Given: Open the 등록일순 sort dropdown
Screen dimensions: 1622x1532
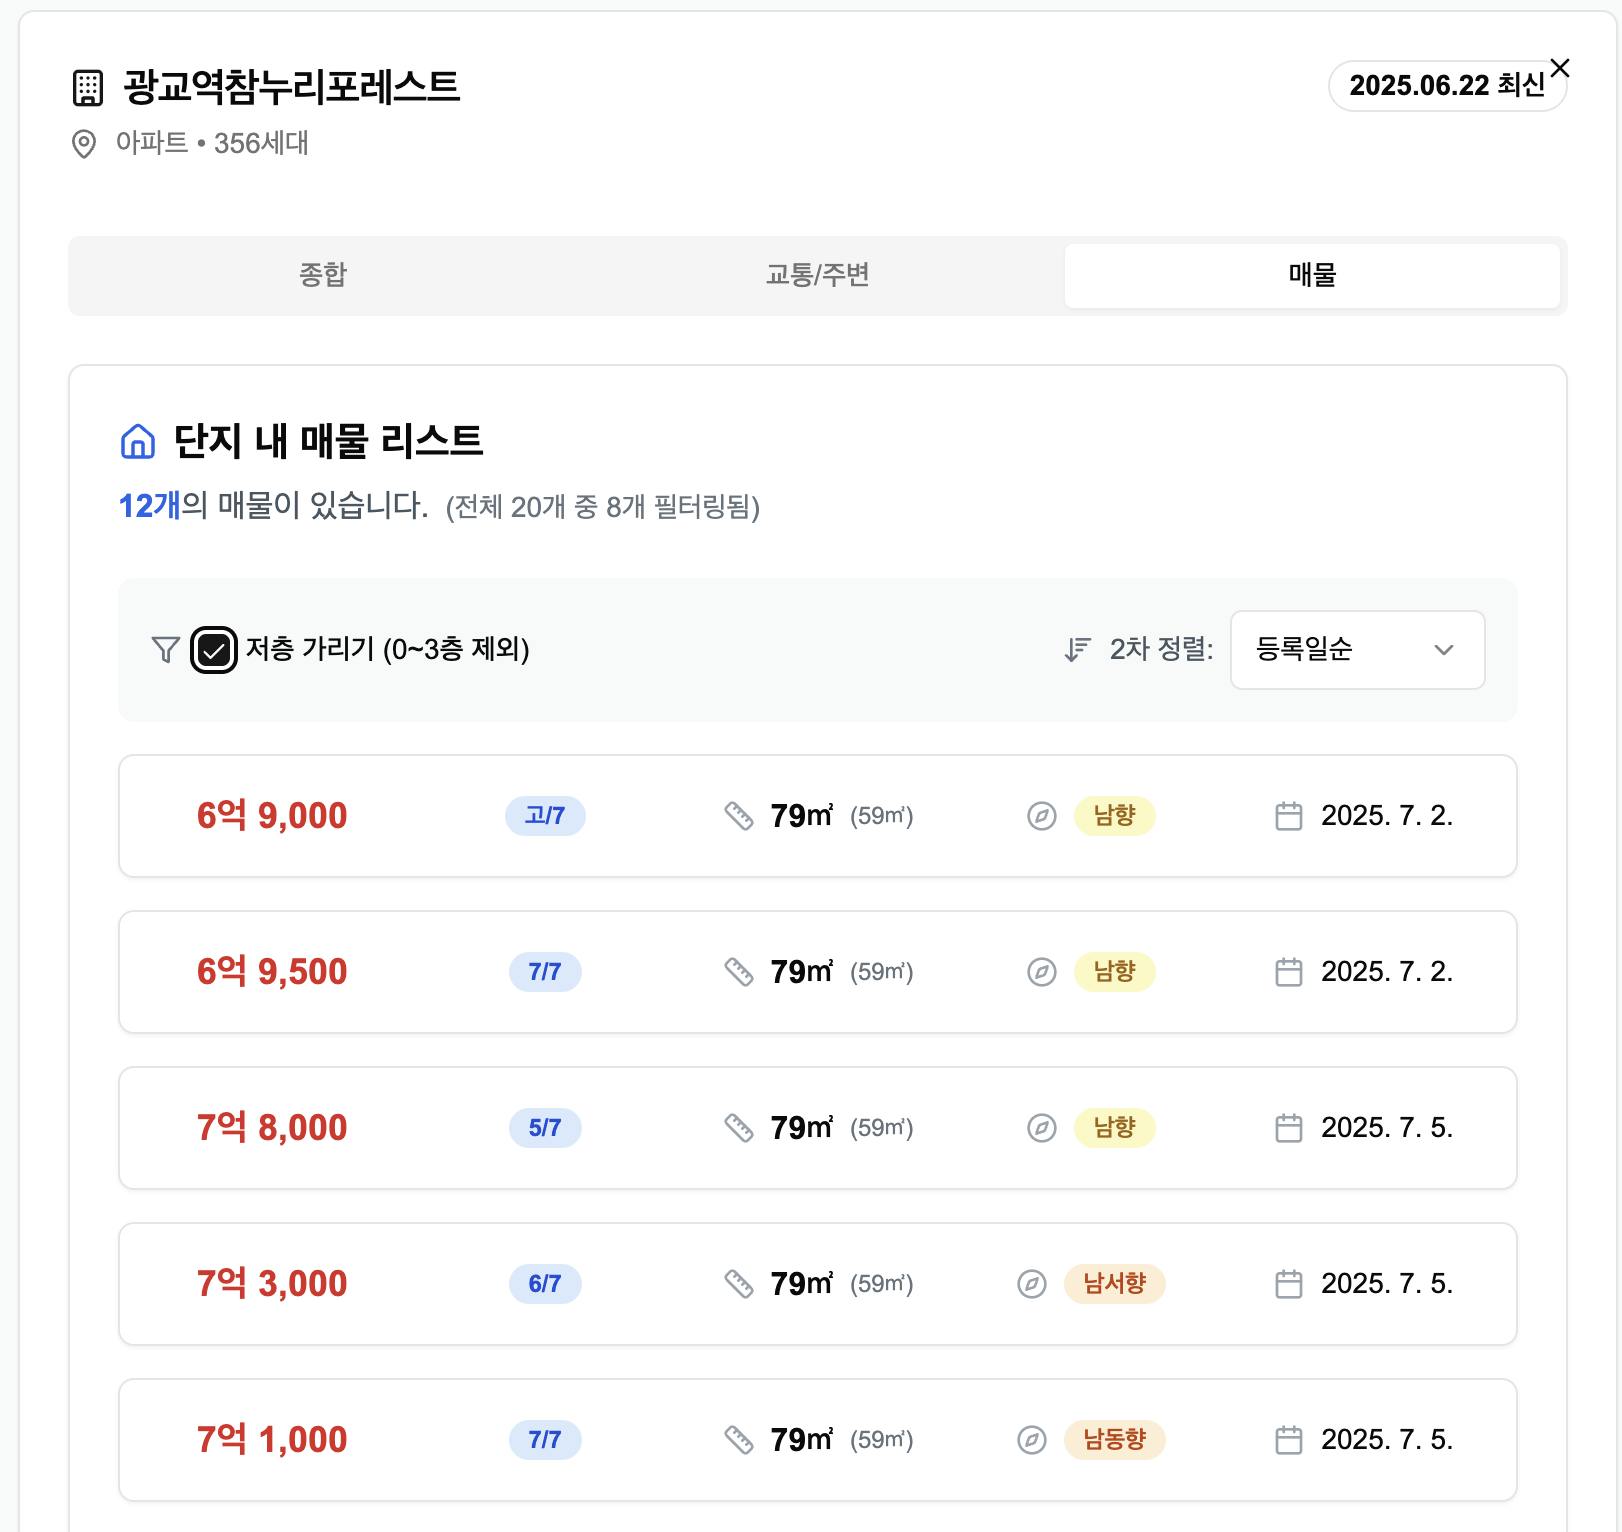Looking at the screenshot, I should click(x=1357, y=650).
